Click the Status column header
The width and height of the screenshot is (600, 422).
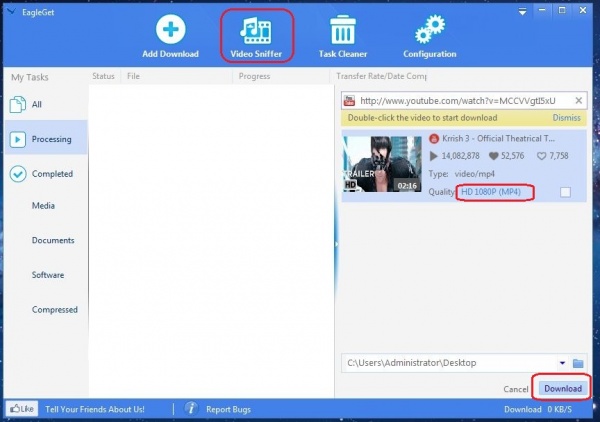pyautogui.click(x=103, y=76)
